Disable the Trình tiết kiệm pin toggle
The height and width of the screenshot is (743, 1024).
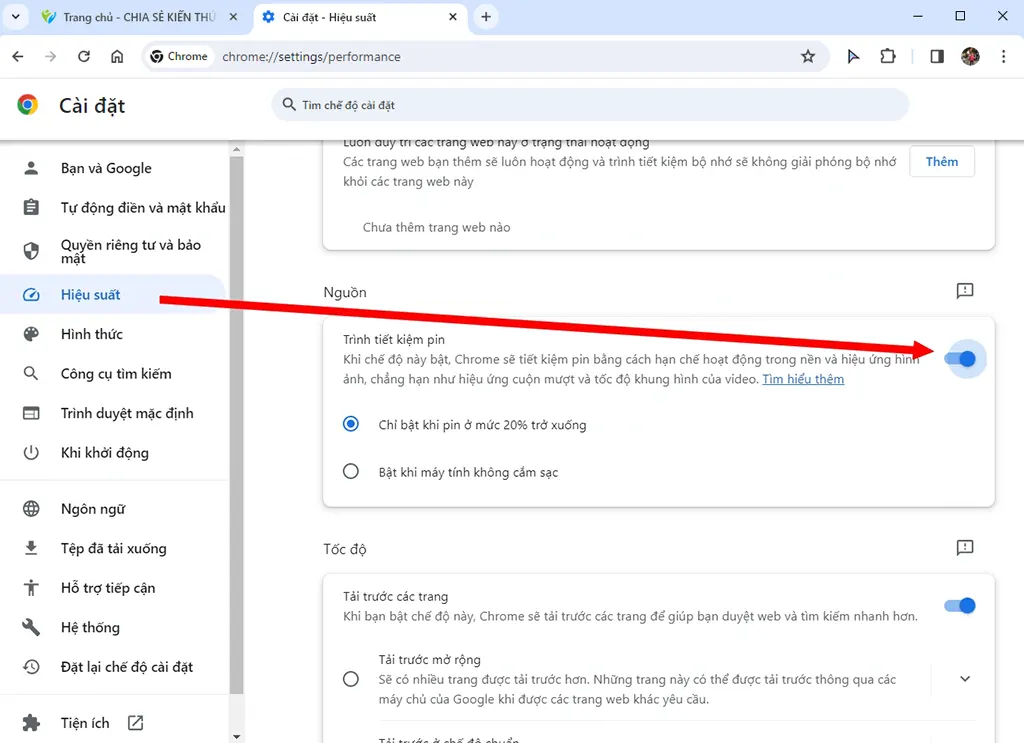pyautogui.click(x=960, y=359)
